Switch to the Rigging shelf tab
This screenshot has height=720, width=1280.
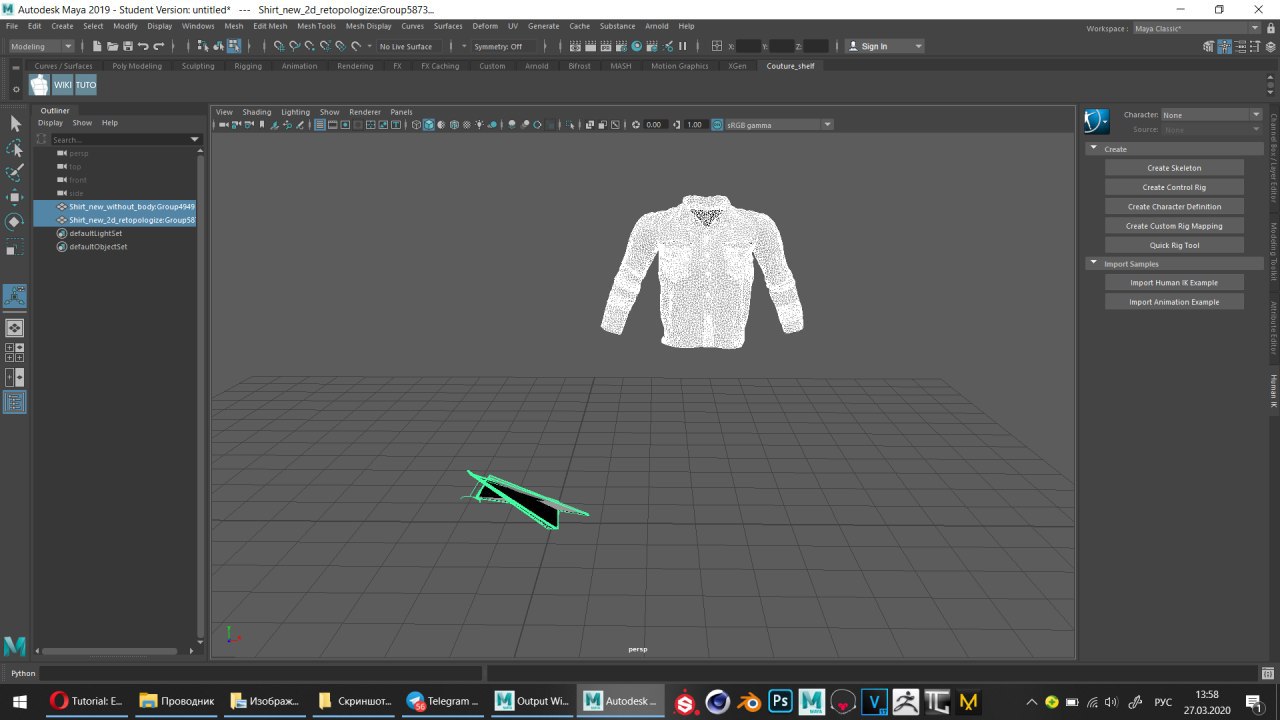(x=248, y=66)
